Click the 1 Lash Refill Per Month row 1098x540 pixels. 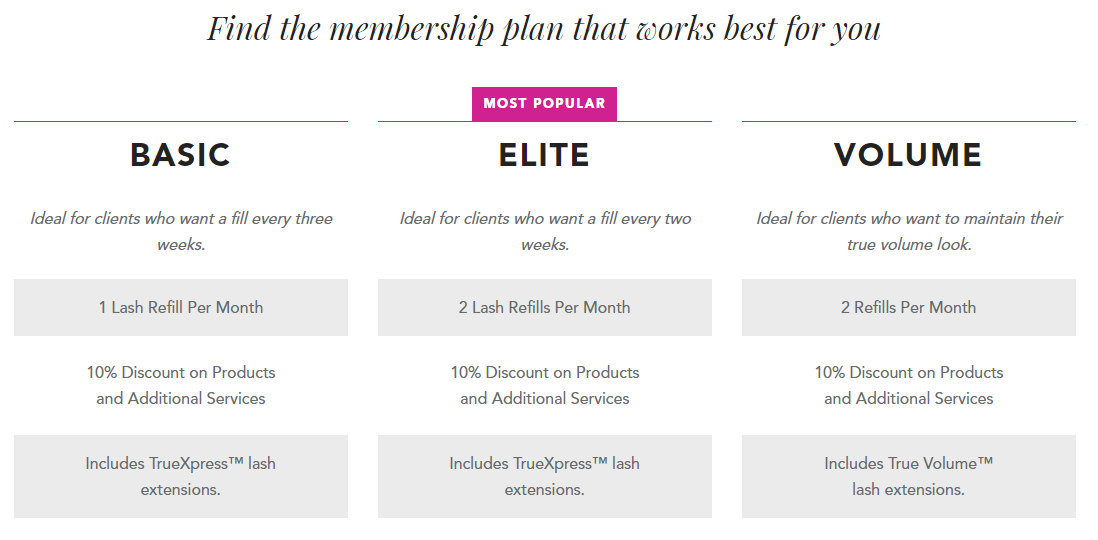181,307
